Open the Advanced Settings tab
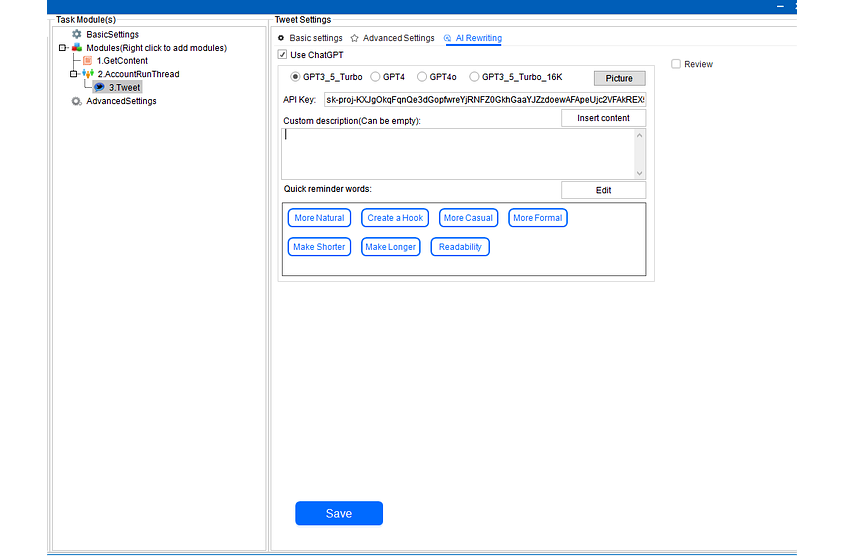Screen dimensions: 844x560 (398, 39)
